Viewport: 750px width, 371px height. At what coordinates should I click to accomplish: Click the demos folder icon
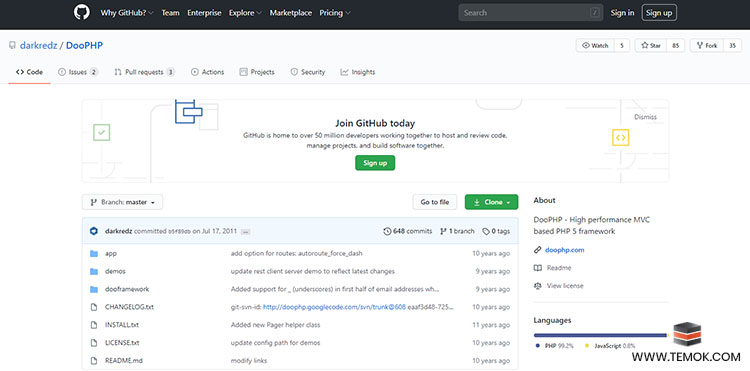[x=94, y=271]
